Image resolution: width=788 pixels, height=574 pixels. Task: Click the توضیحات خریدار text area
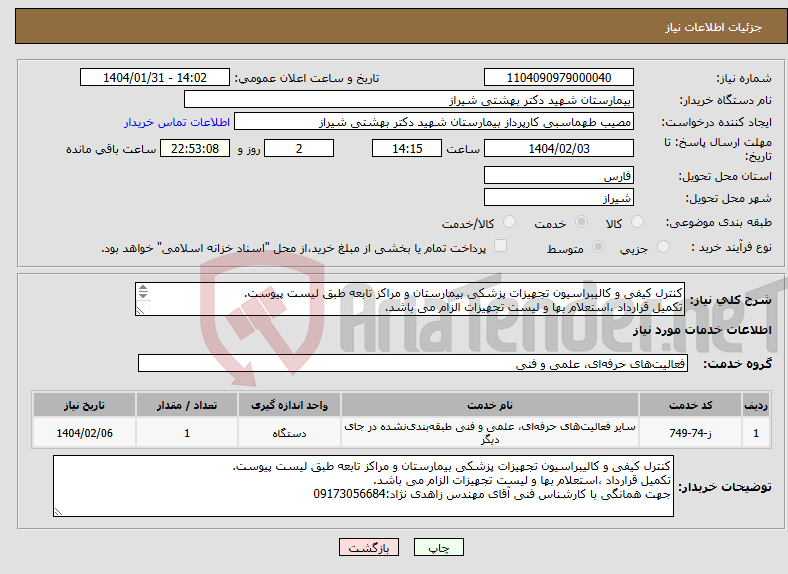pyautogui.click(x=363, y=486)
